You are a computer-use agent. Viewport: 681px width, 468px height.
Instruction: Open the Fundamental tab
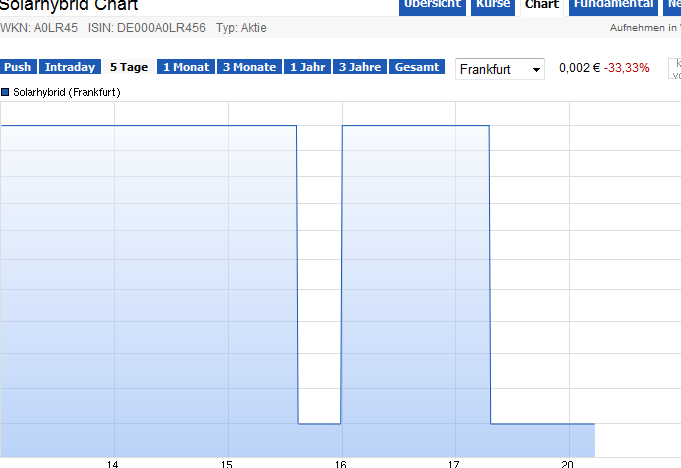point(613,5)
